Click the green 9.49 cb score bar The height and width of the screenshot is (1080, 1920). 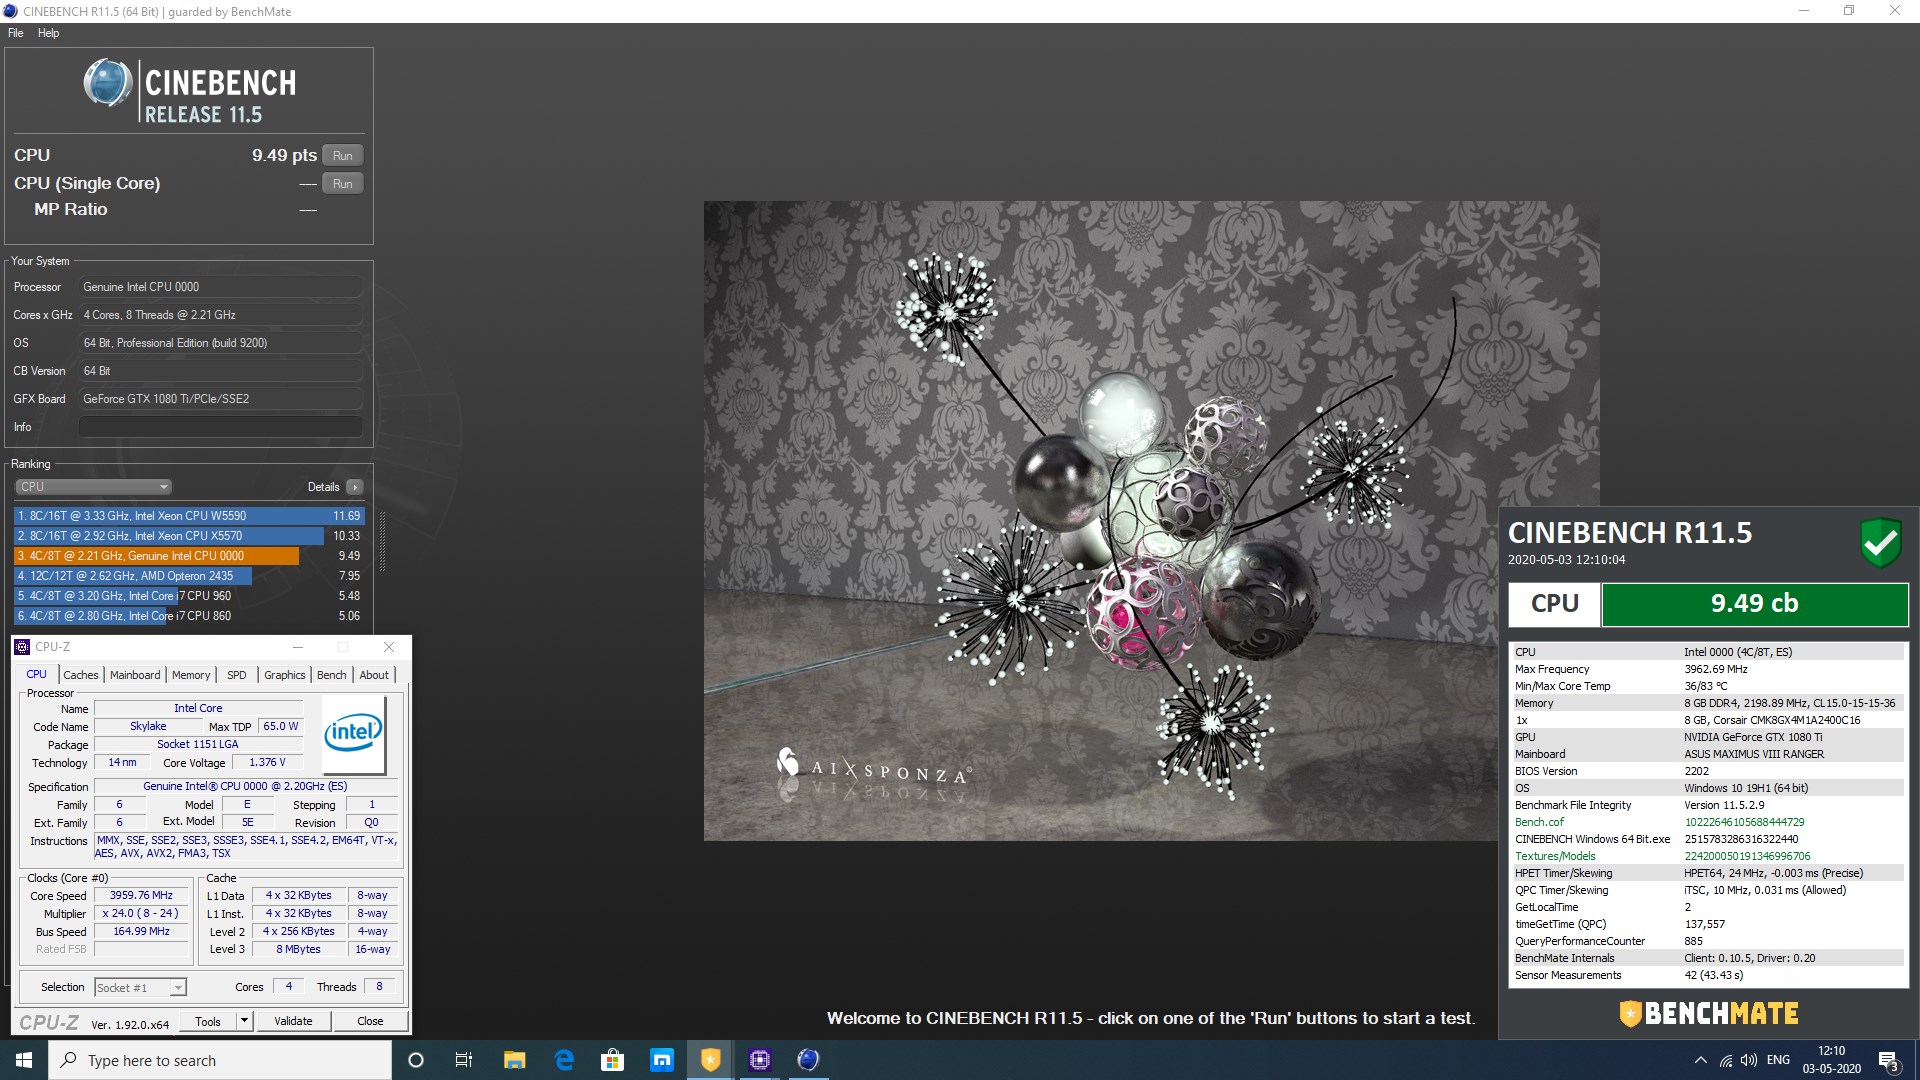pyautogui.click(x=1754, y=604)
